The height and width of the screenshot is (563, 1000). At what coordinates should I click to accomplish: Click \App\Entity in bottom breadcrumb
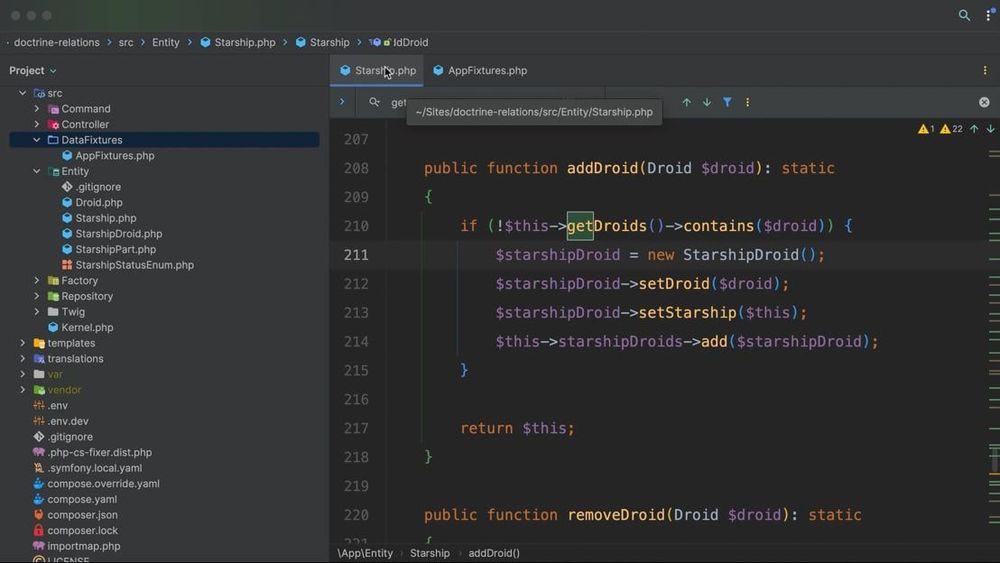(x=365, y=553)
